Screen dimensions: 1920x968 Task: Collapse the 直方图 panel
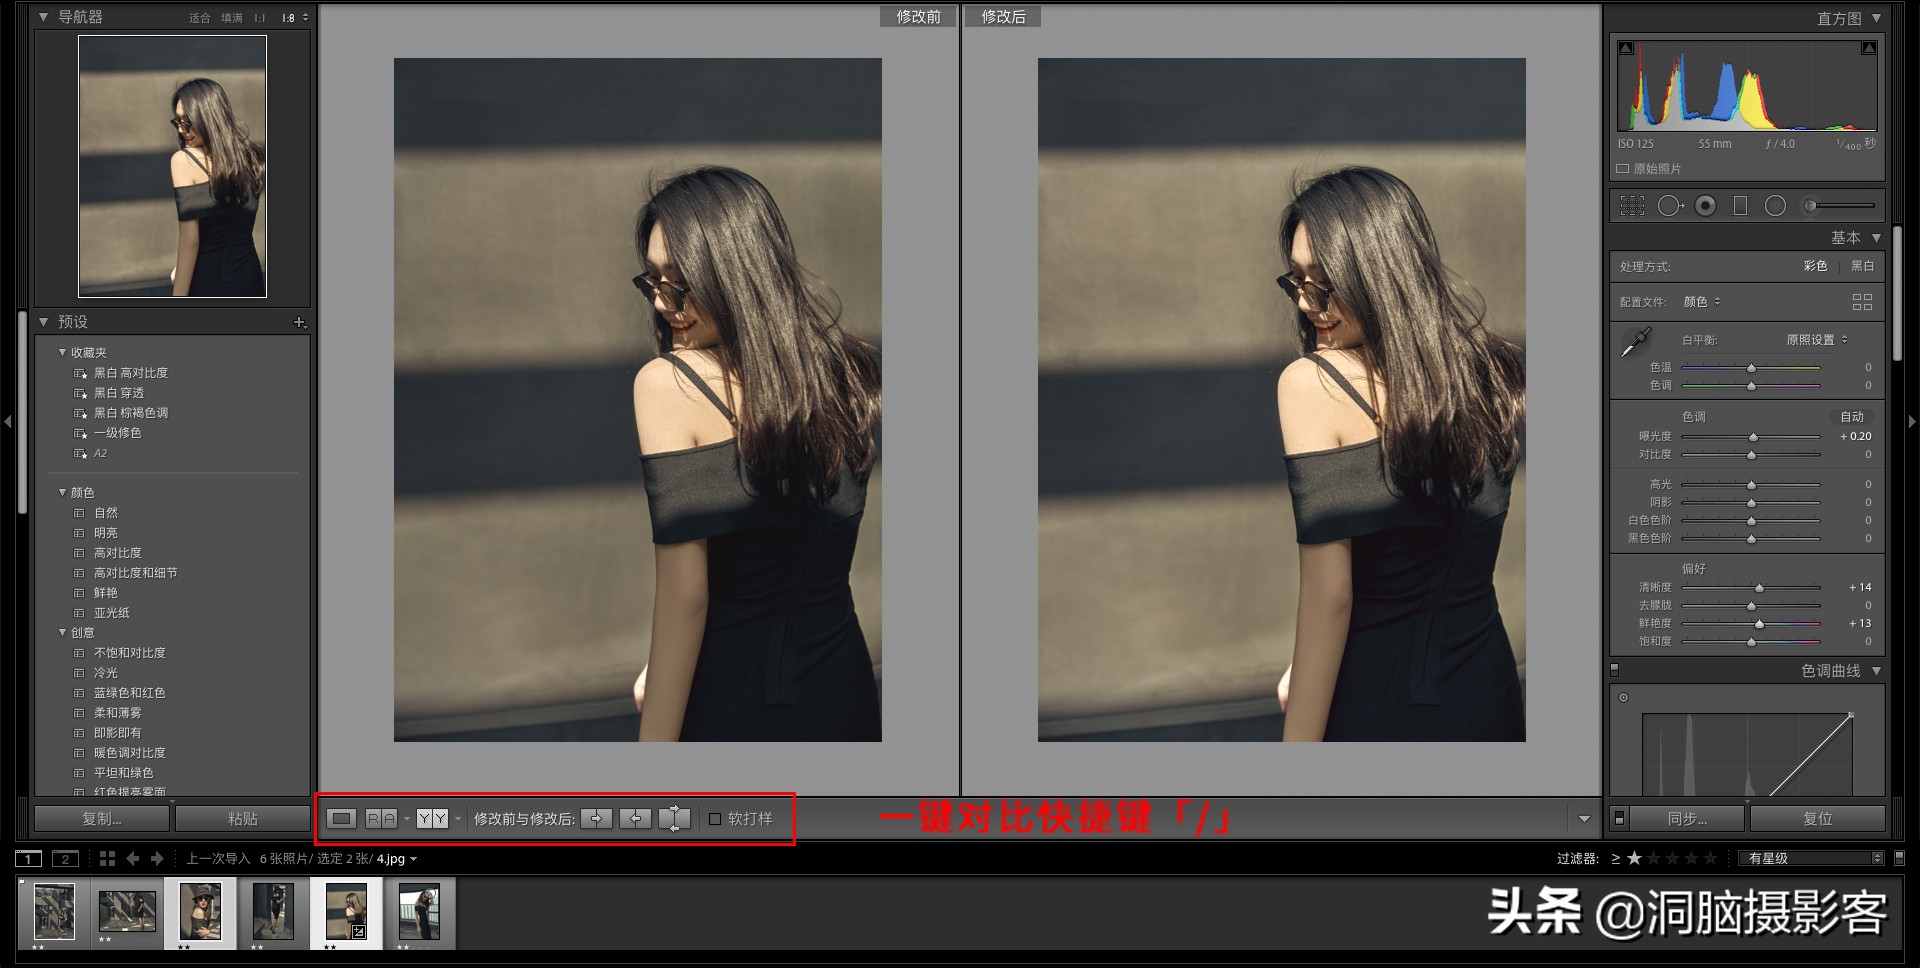tap(1876, 18)
